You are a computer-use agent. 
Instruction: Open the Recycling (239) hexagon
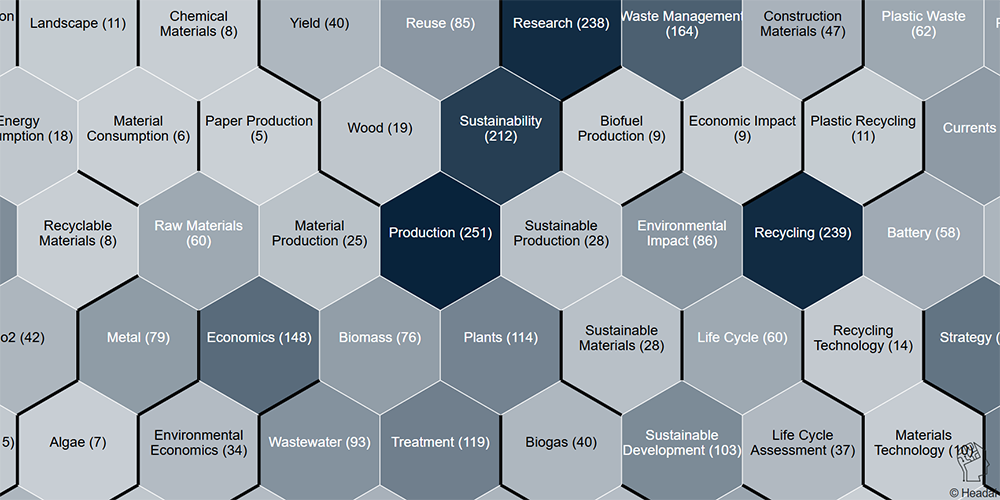click(x=802, y=233)
